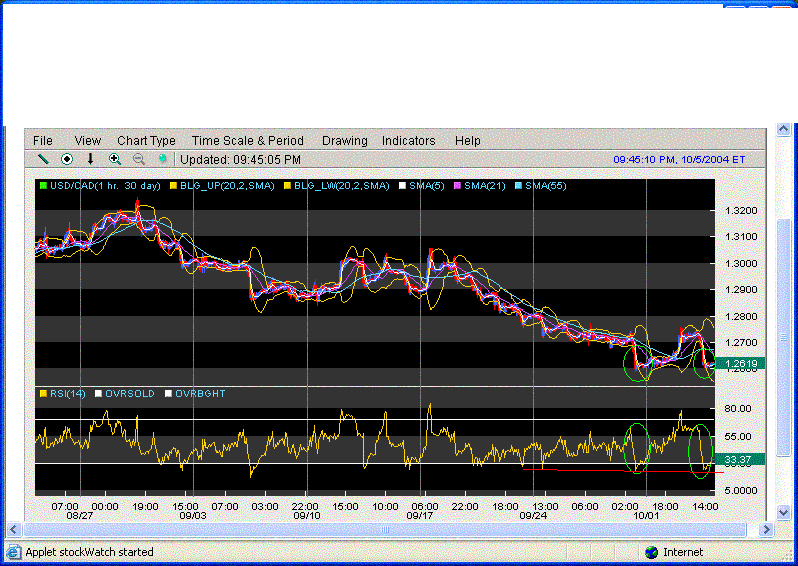Screen dimensions: 798x566
Task: Click the yellow RSI(14) legend swatch
Action: click(x=43, y=394)
